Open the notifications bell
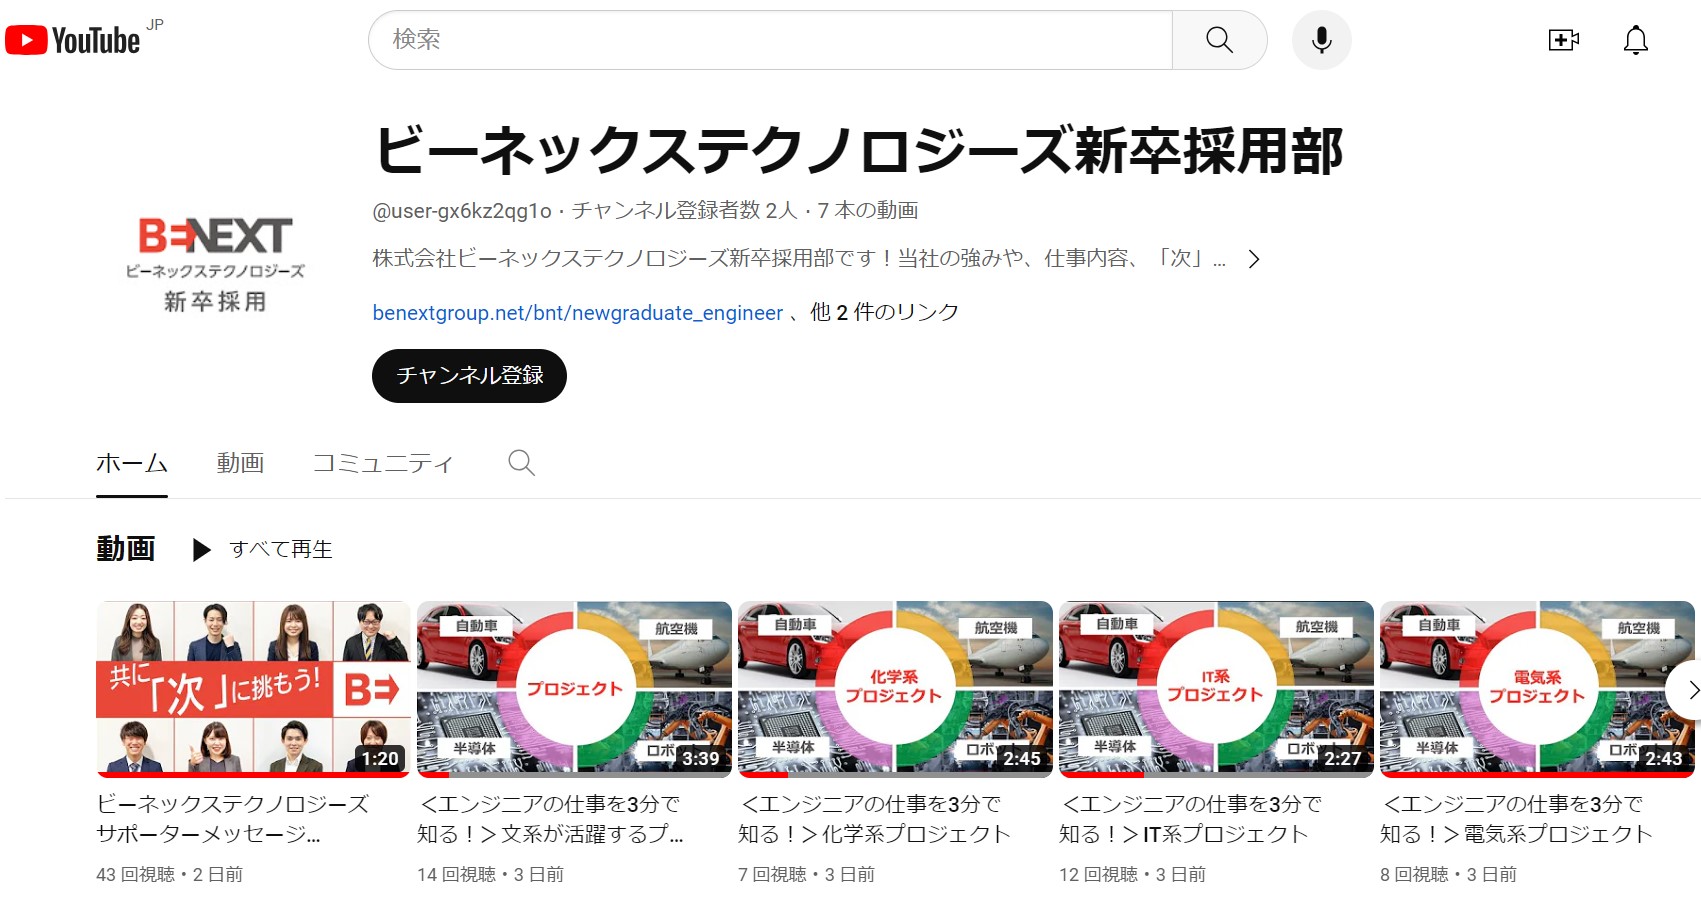This screenshot has height=897, width=1701. coord(1635,40)
